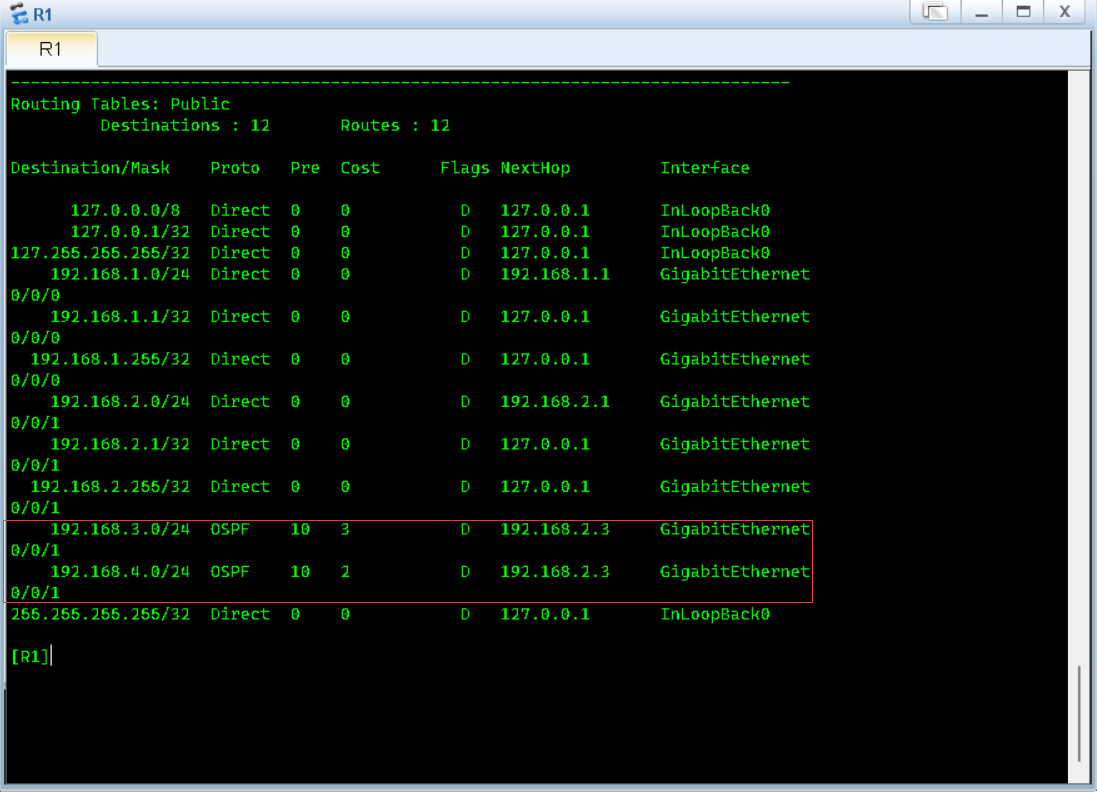Click the 'Routing Tables: Public' text

[x=120, y=104]
